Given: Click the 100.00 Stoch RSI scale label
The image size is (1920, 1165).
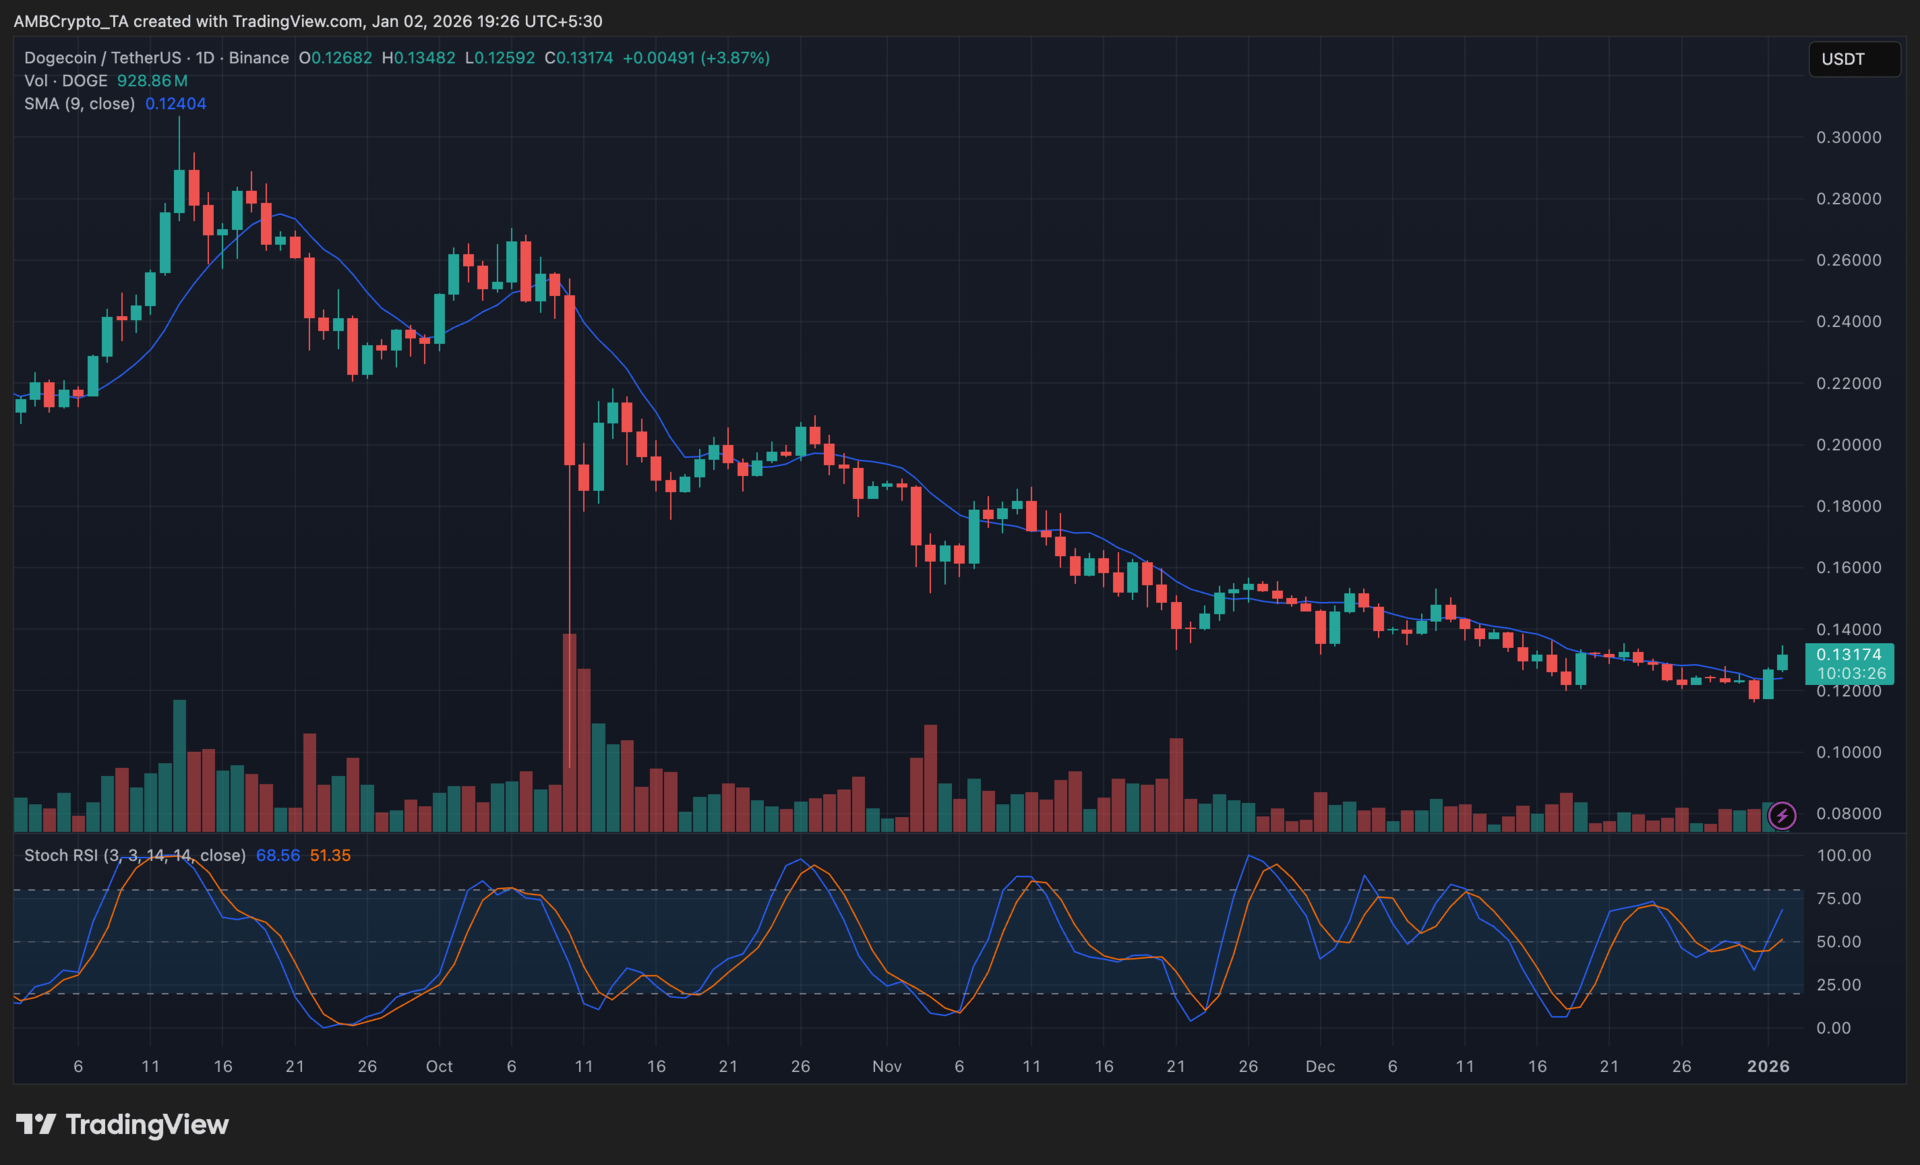Looking at the screenshot, I should click(1843, 855).
